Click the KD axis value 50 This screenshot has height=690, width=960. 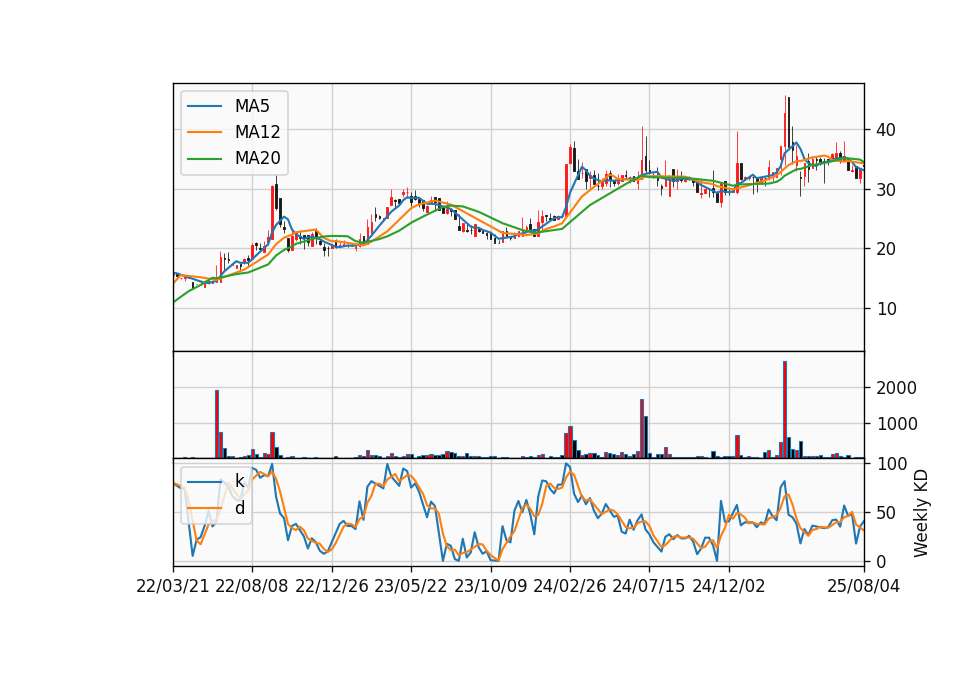886,513
